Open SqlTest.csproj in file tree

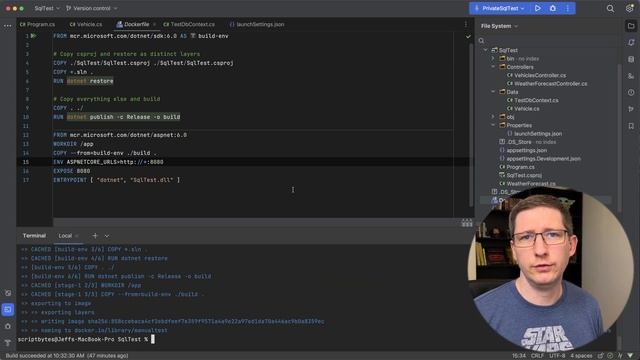[x=520, y=175]
